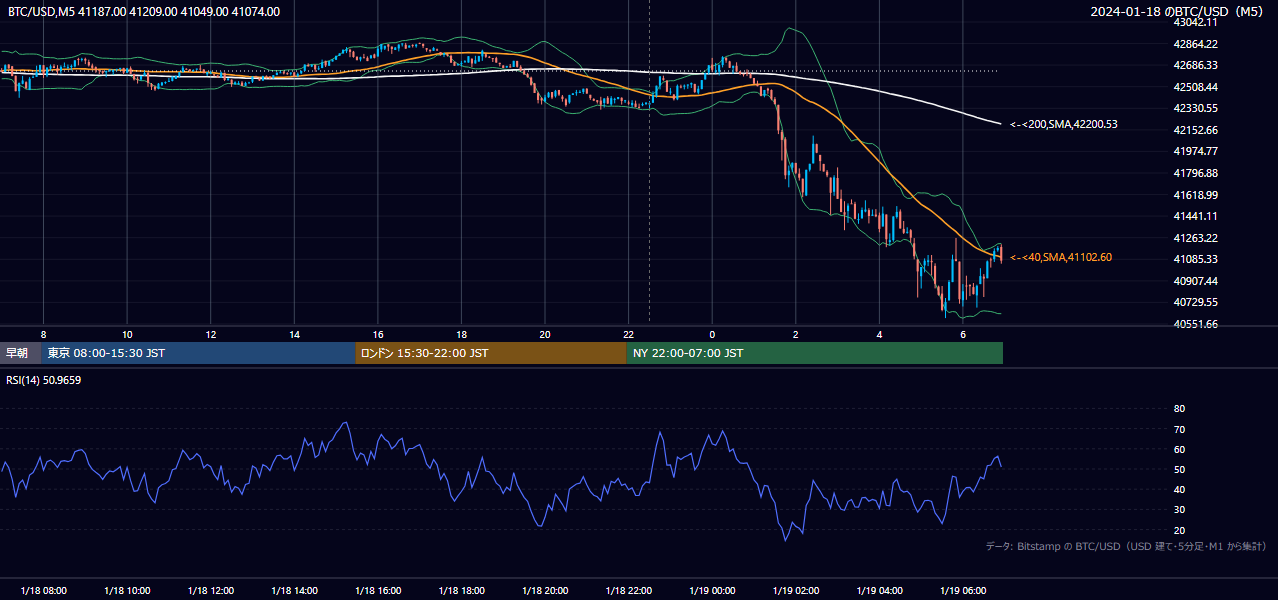
Task: Click the price chart hour label 16
Action: coord(378,334)
